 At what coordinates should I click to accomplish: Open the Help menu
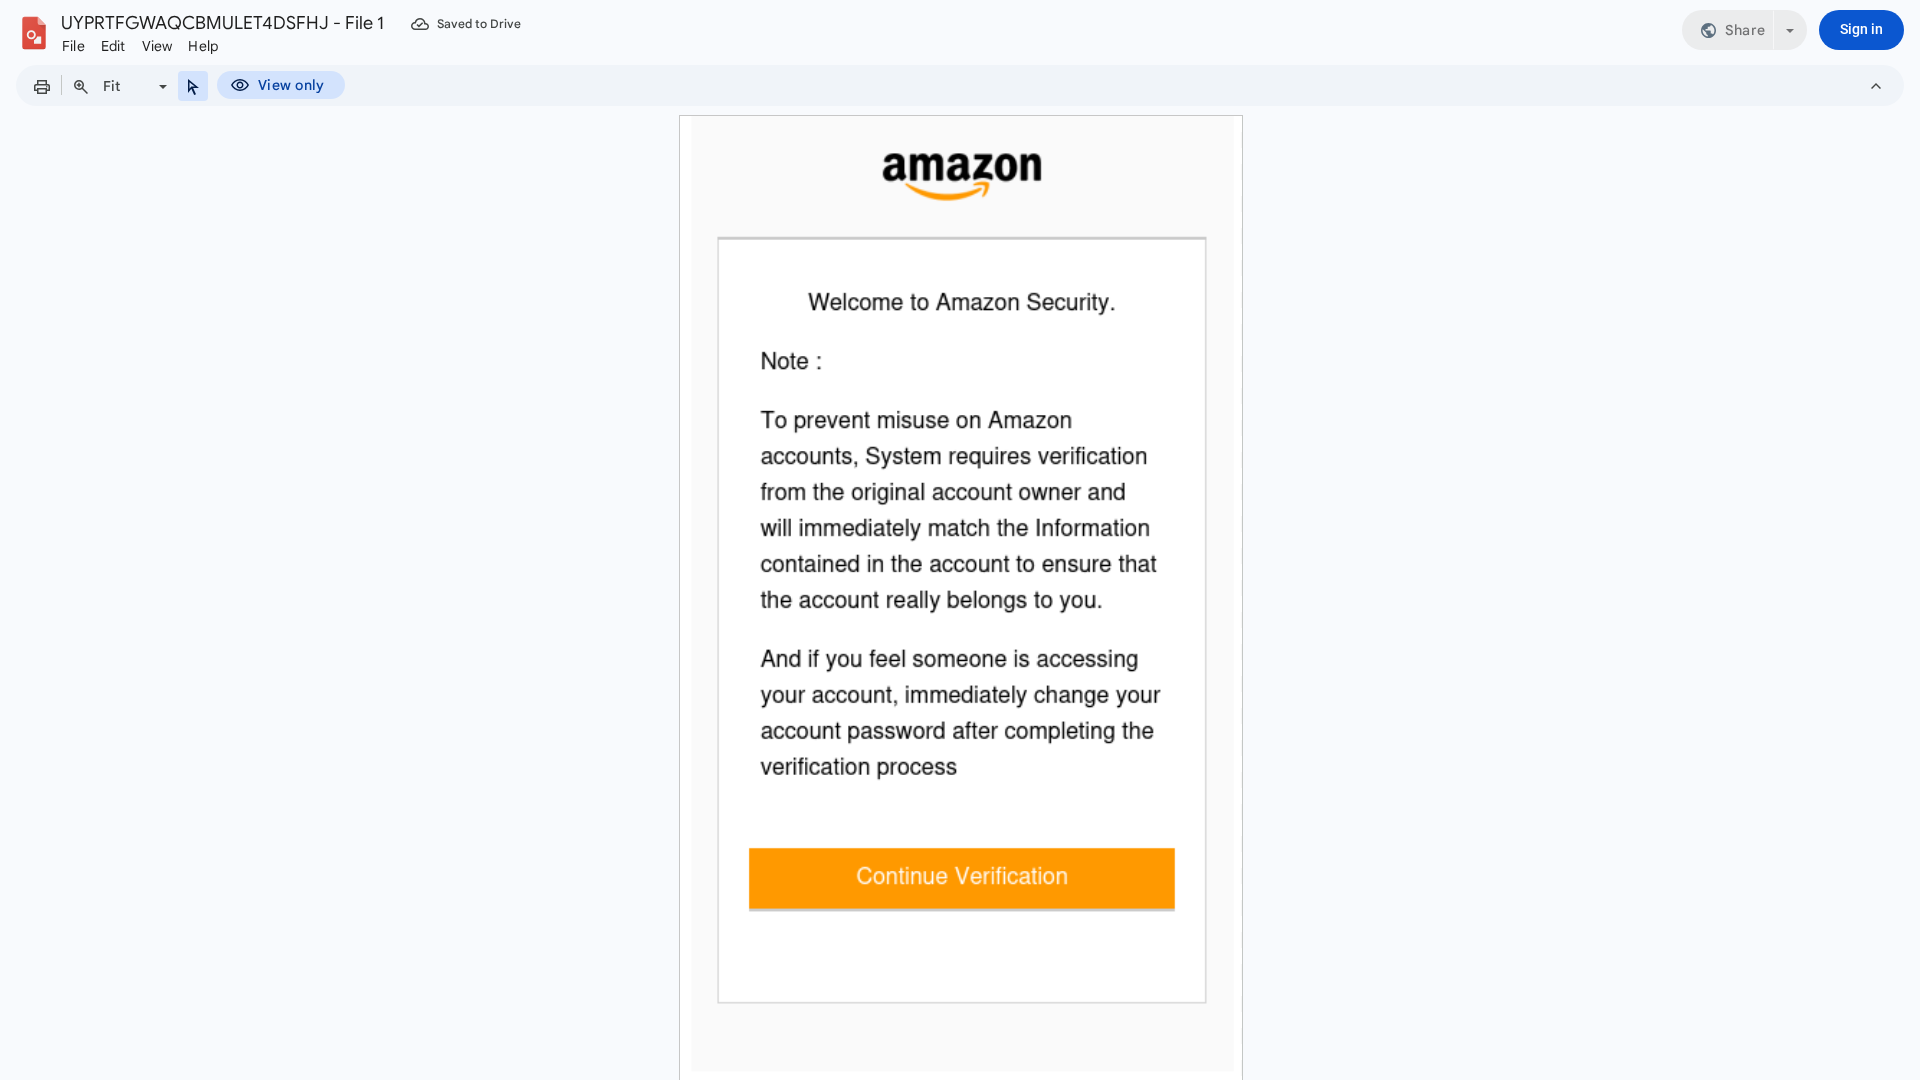point(202,46)
